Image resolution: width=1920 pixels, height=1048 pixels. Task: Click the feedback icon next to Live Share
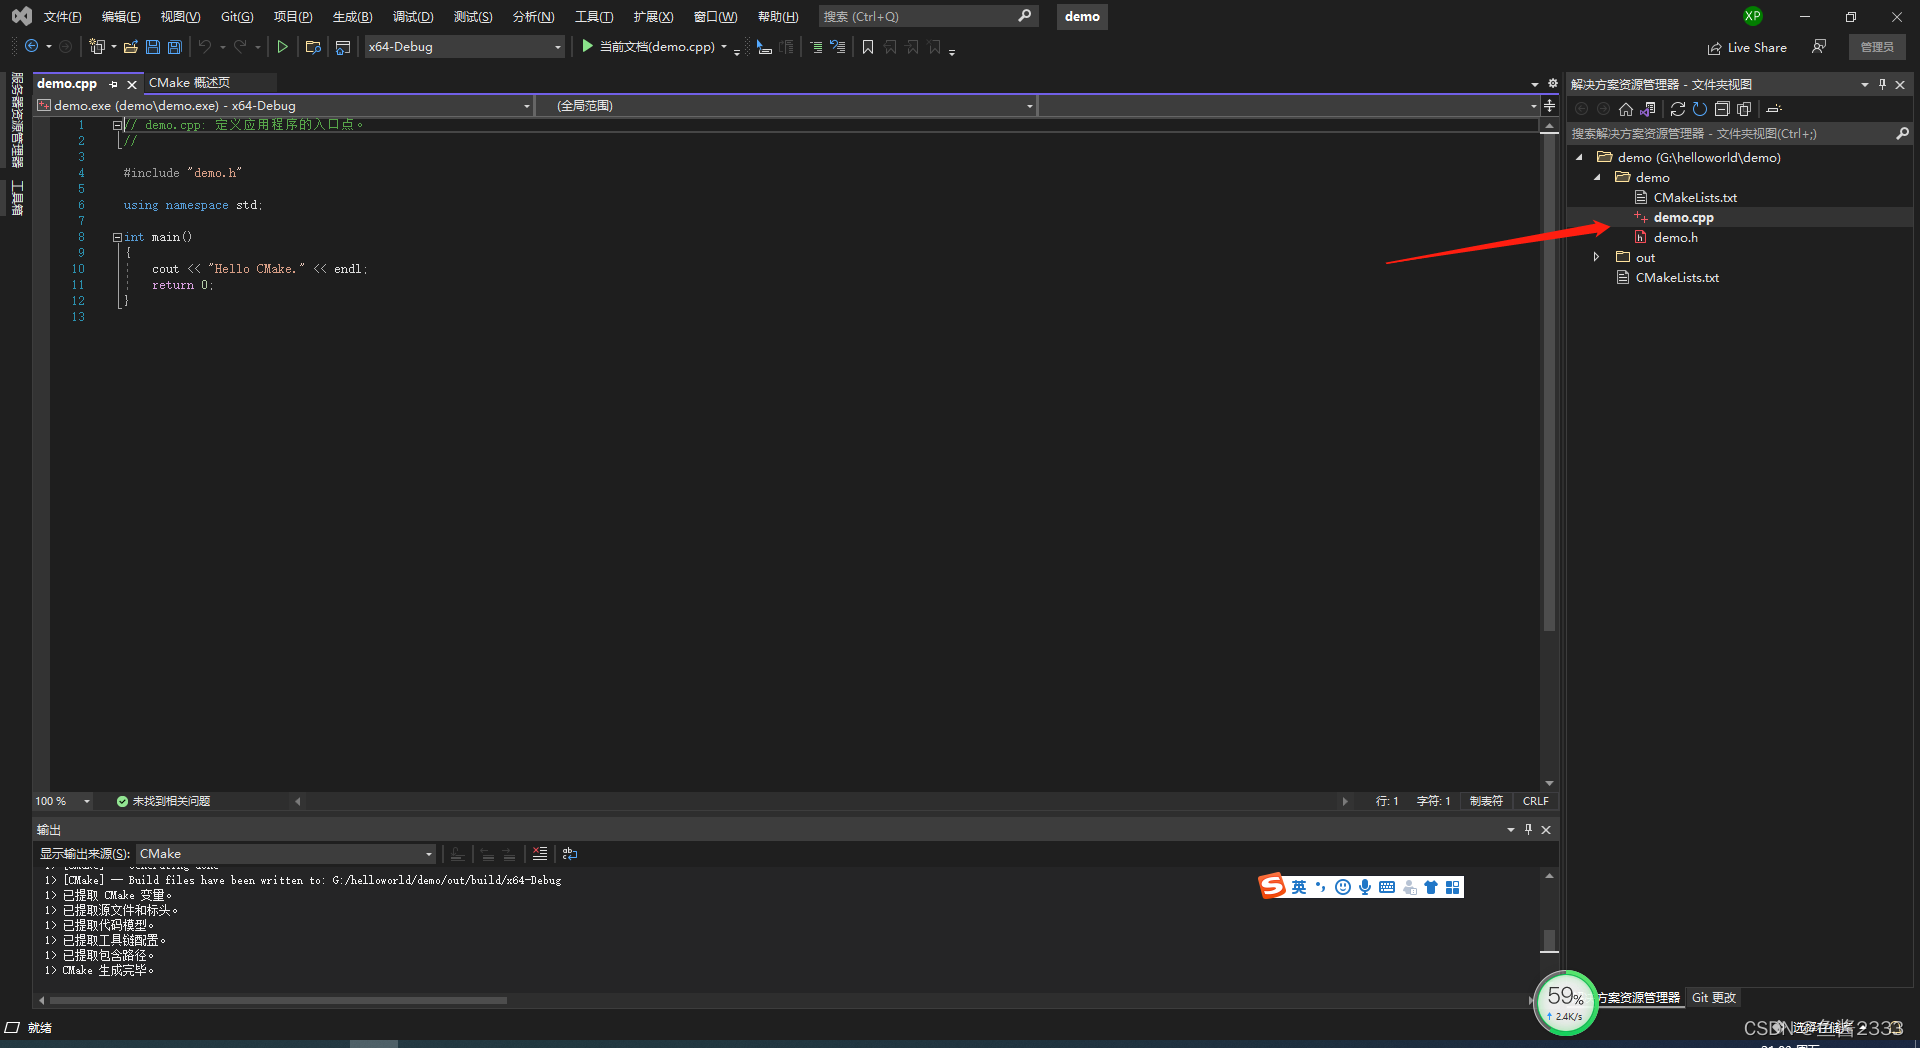tap(1819, 47)
